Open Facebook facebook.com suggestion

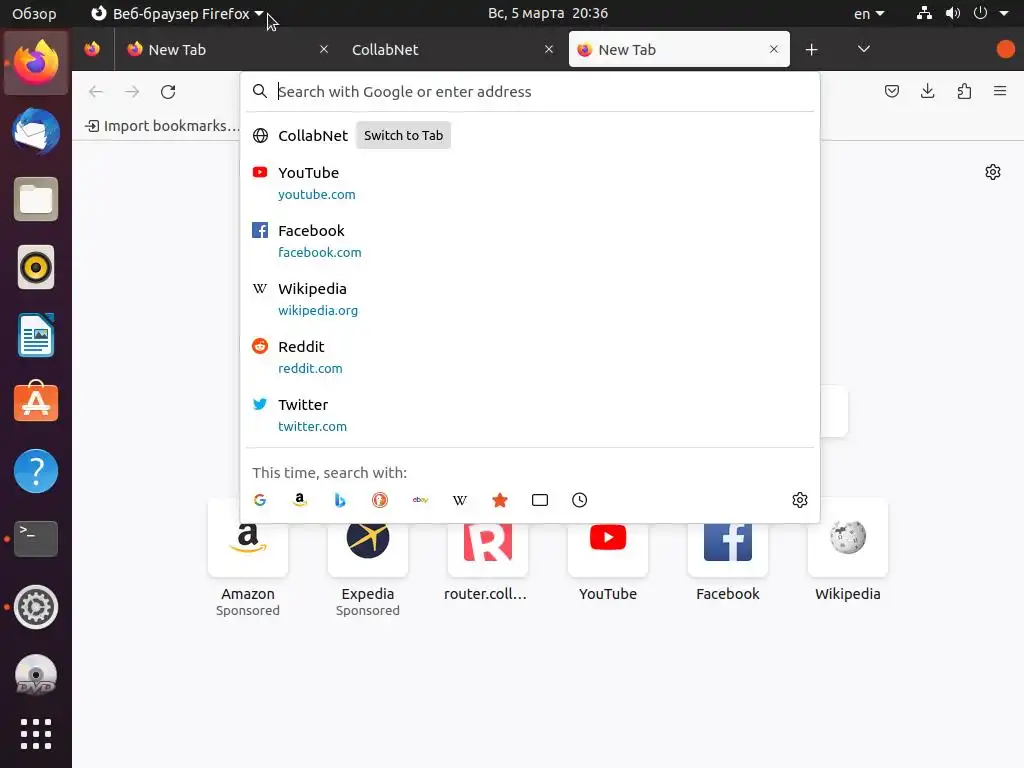(x=530, y=241)
